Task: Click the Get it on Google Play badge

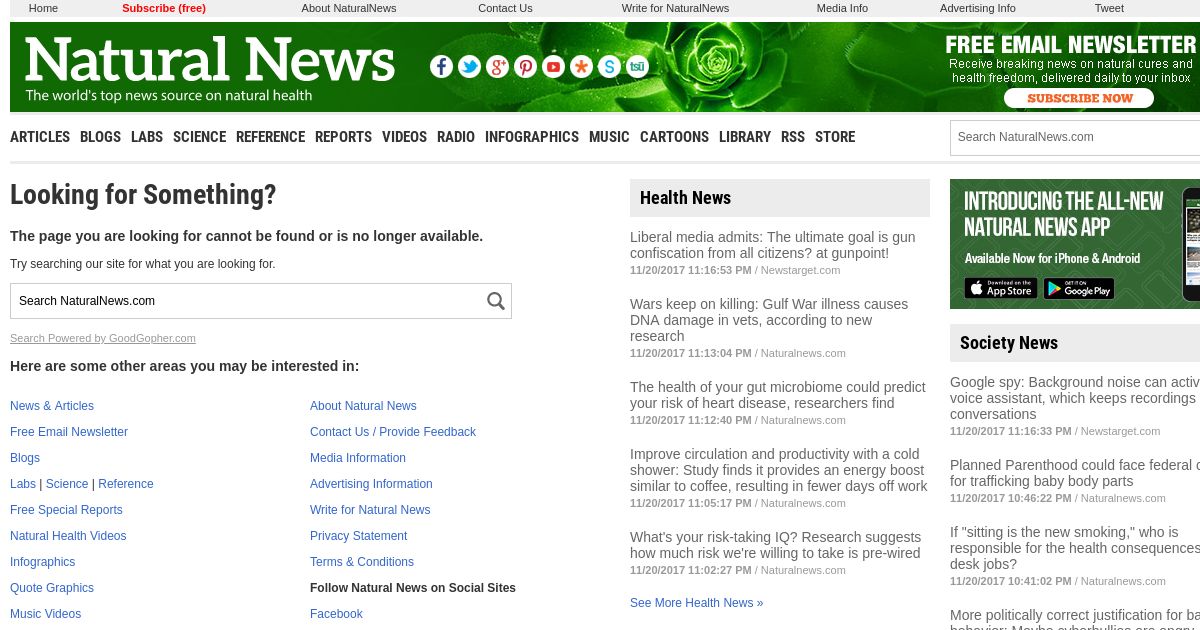Action: (1079, 289)
